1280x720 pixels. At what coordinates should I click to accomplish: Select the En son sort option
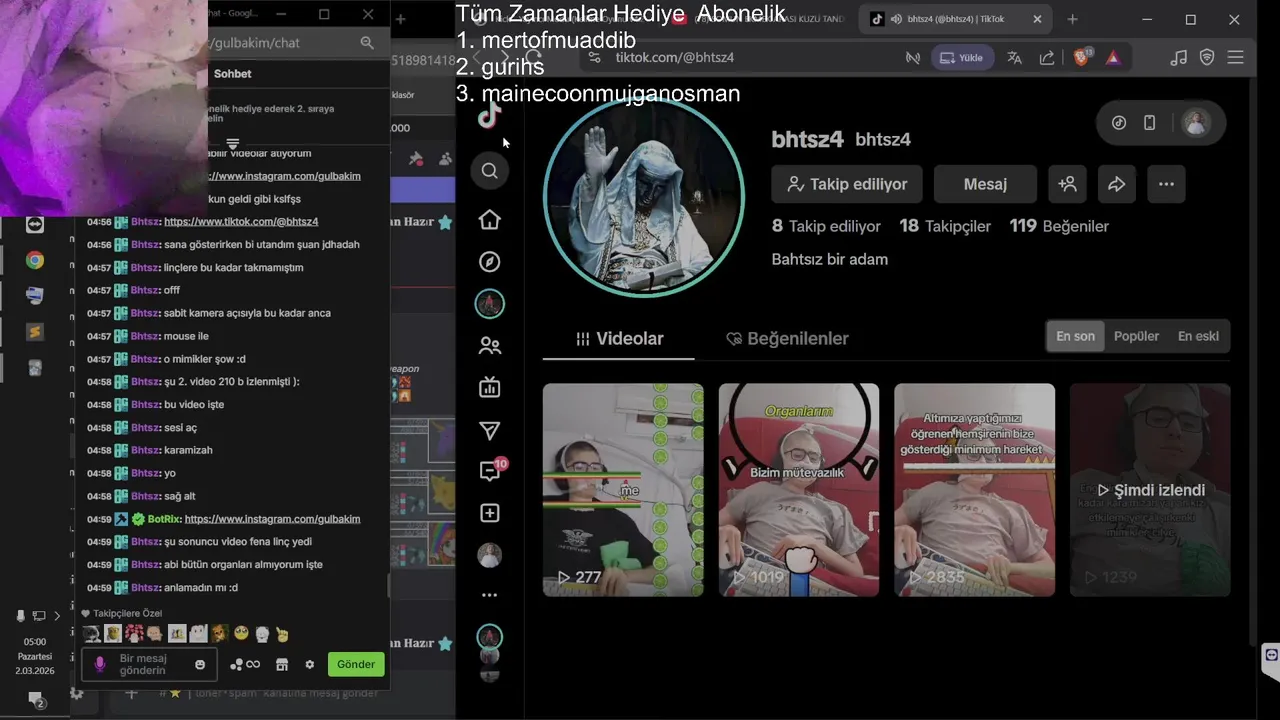1076,336
